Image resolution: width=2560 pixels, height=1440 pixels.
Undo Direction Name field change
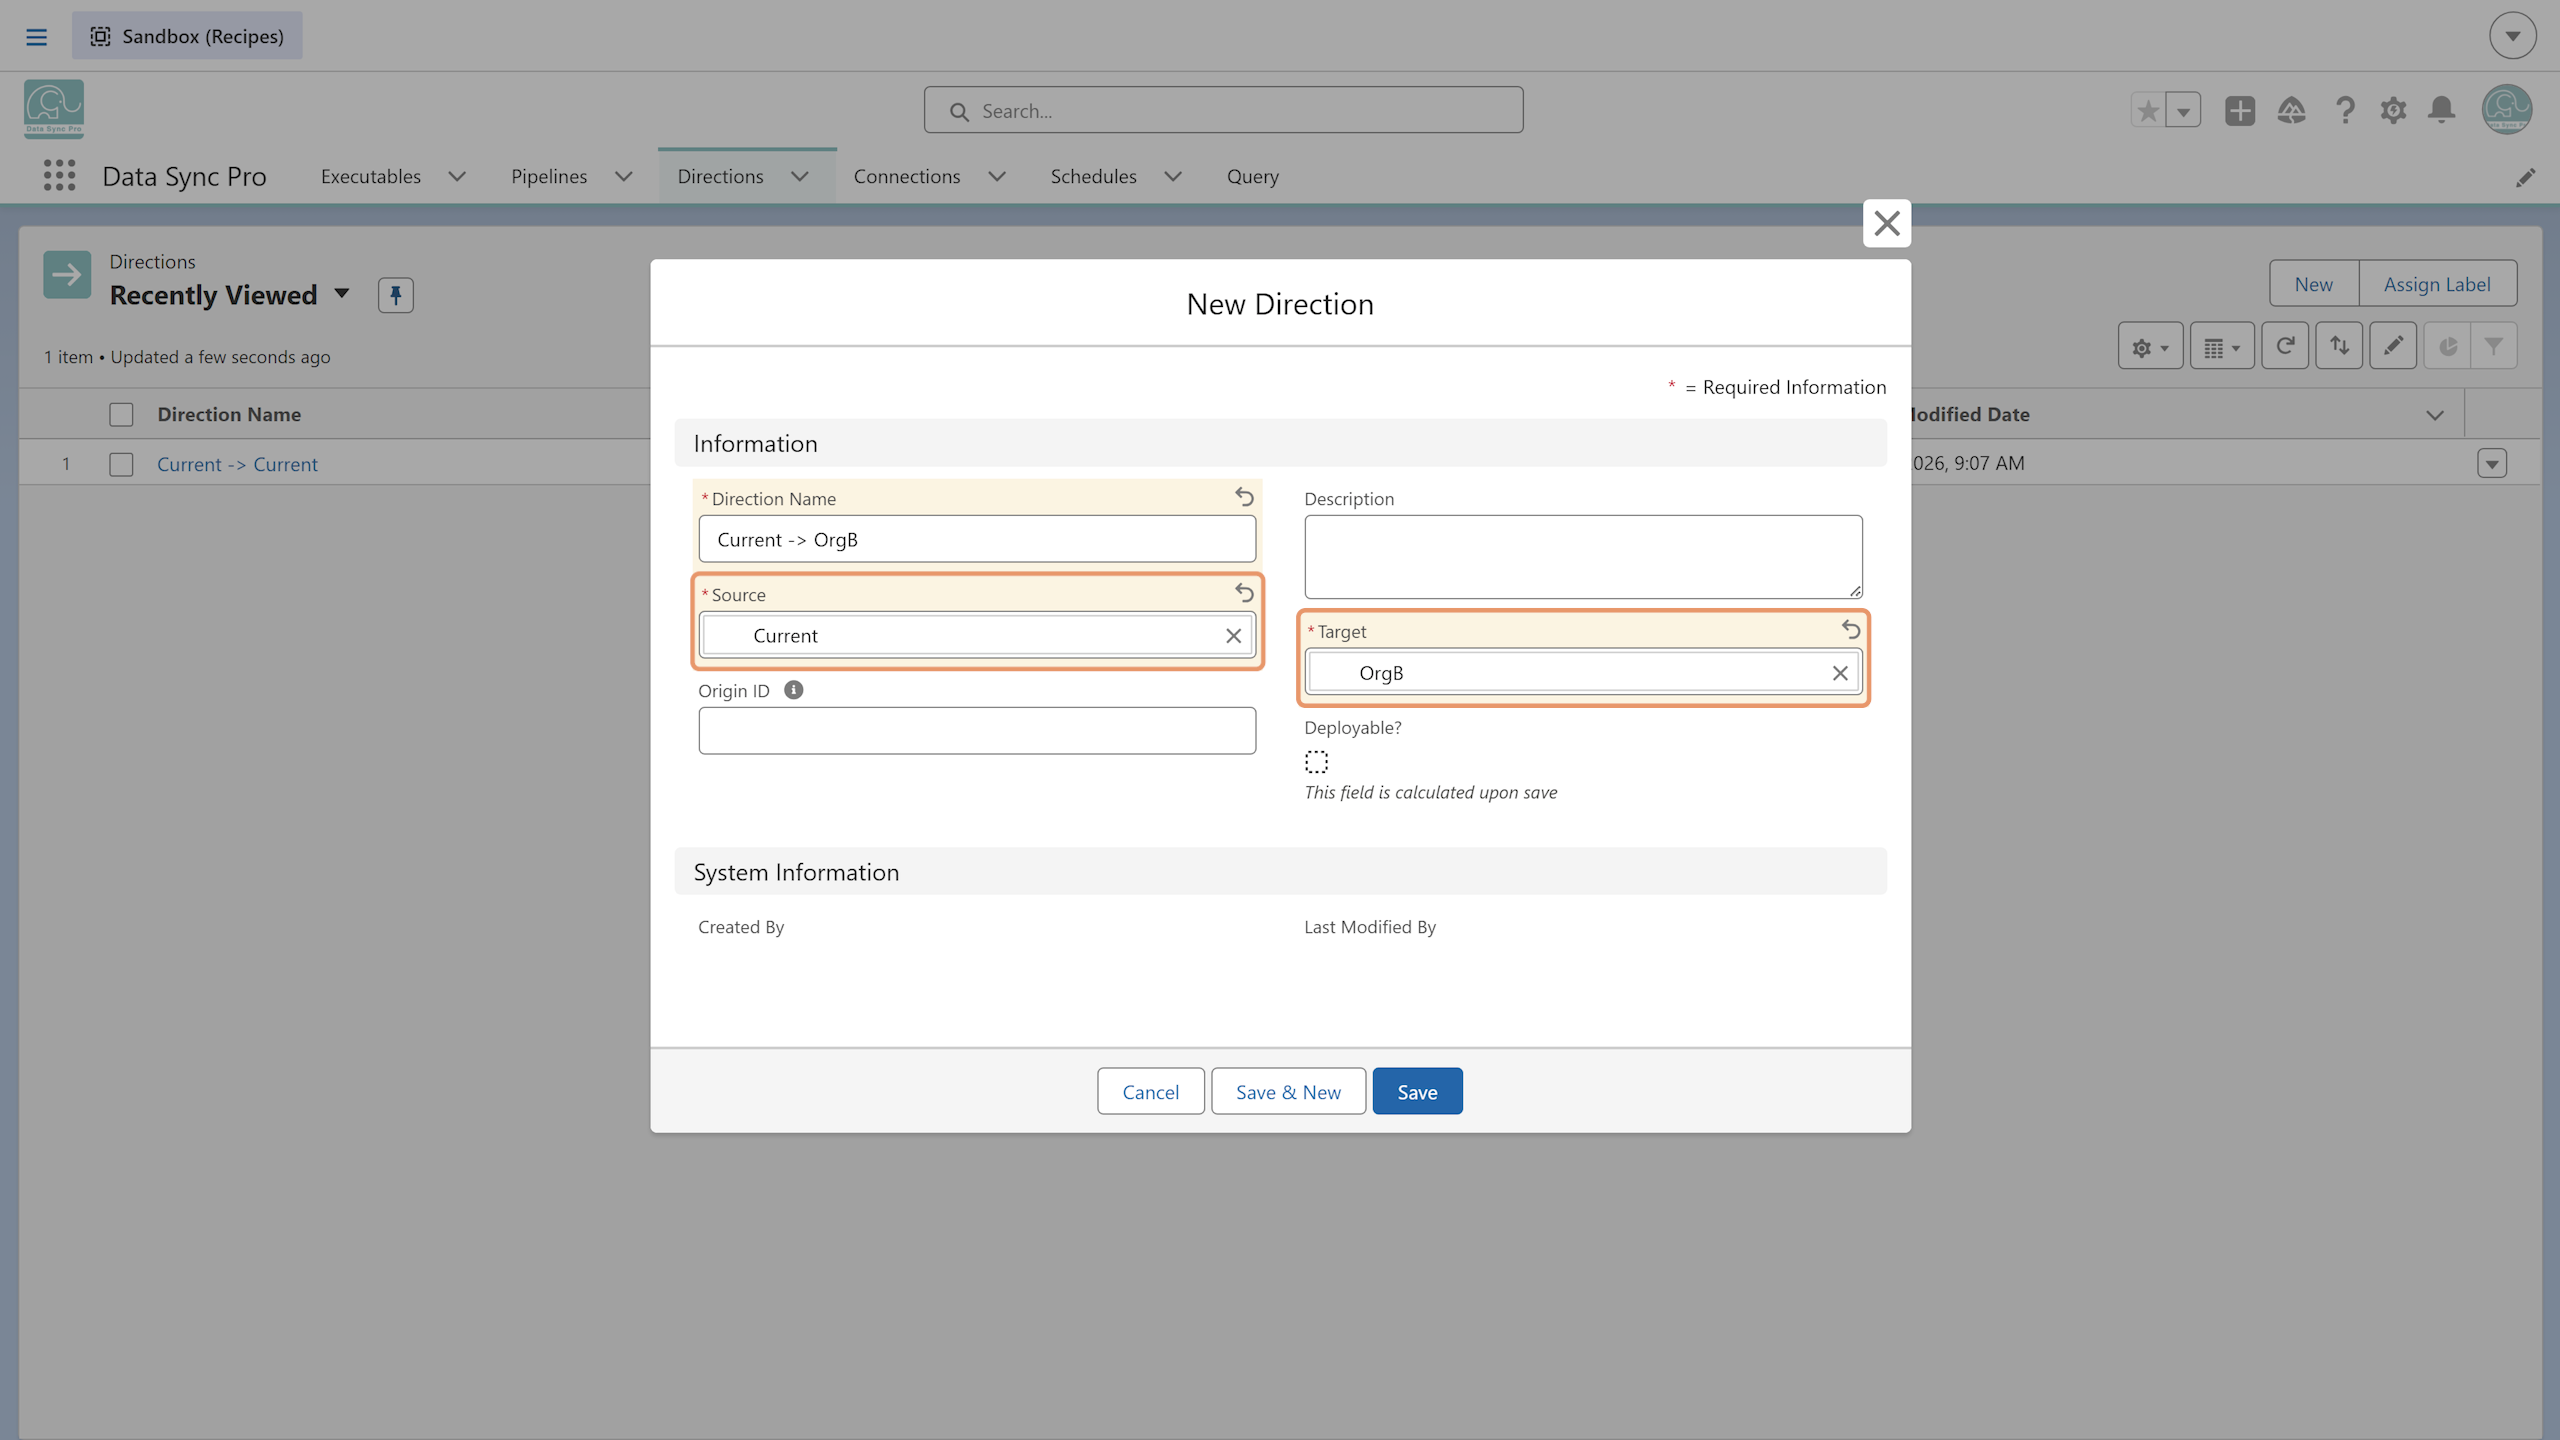click(x=1244, y=496)
